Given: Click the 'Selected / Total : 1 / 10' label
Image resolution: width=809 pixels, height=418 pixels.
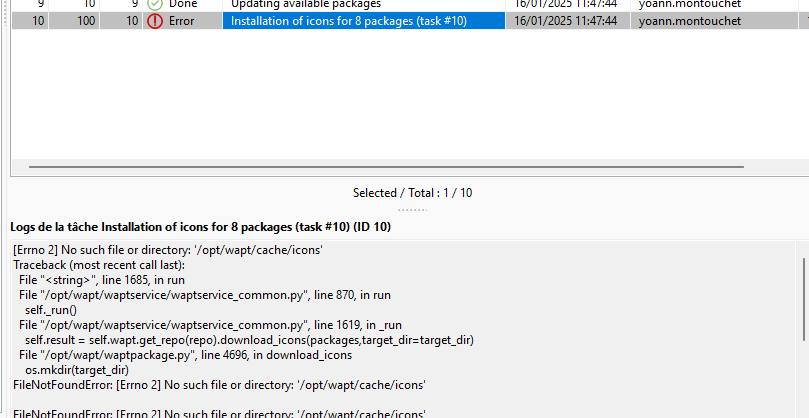Looking at the screenshot, I should coord(412,193).
